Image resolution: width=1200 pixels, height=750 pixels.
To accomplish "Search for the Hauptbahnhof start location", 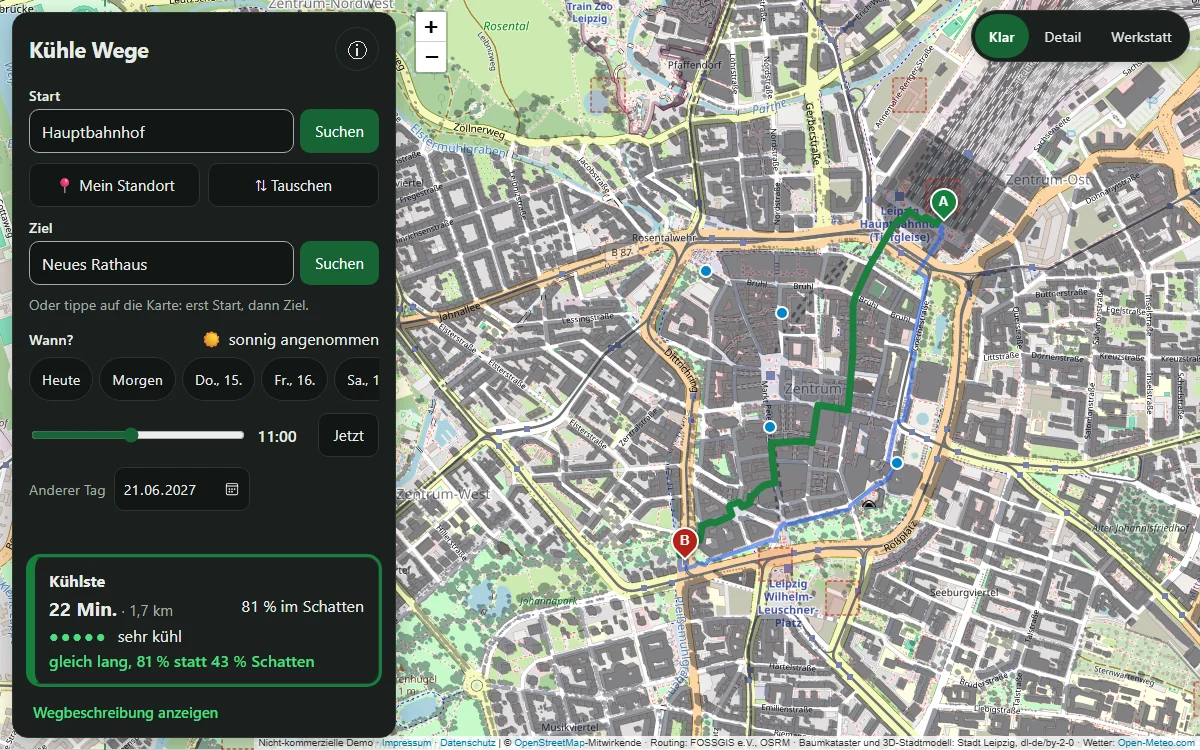I will pos(339,131).
